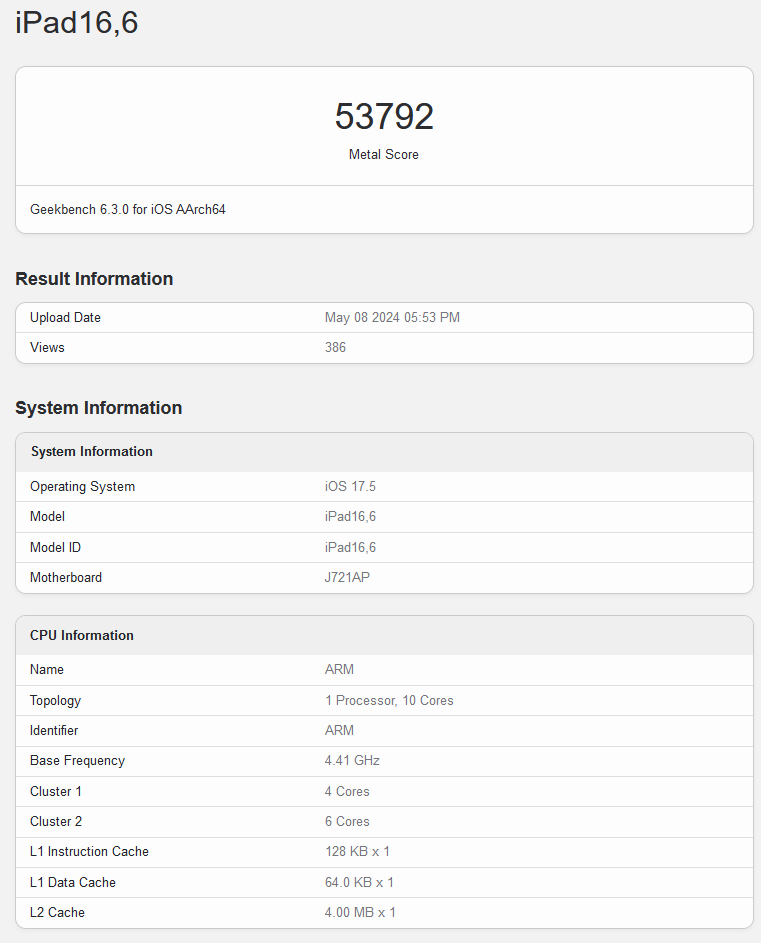Click the J721AP motherboard value
The width and height of the screenshot is (761, 943).
tap(347, 578)
